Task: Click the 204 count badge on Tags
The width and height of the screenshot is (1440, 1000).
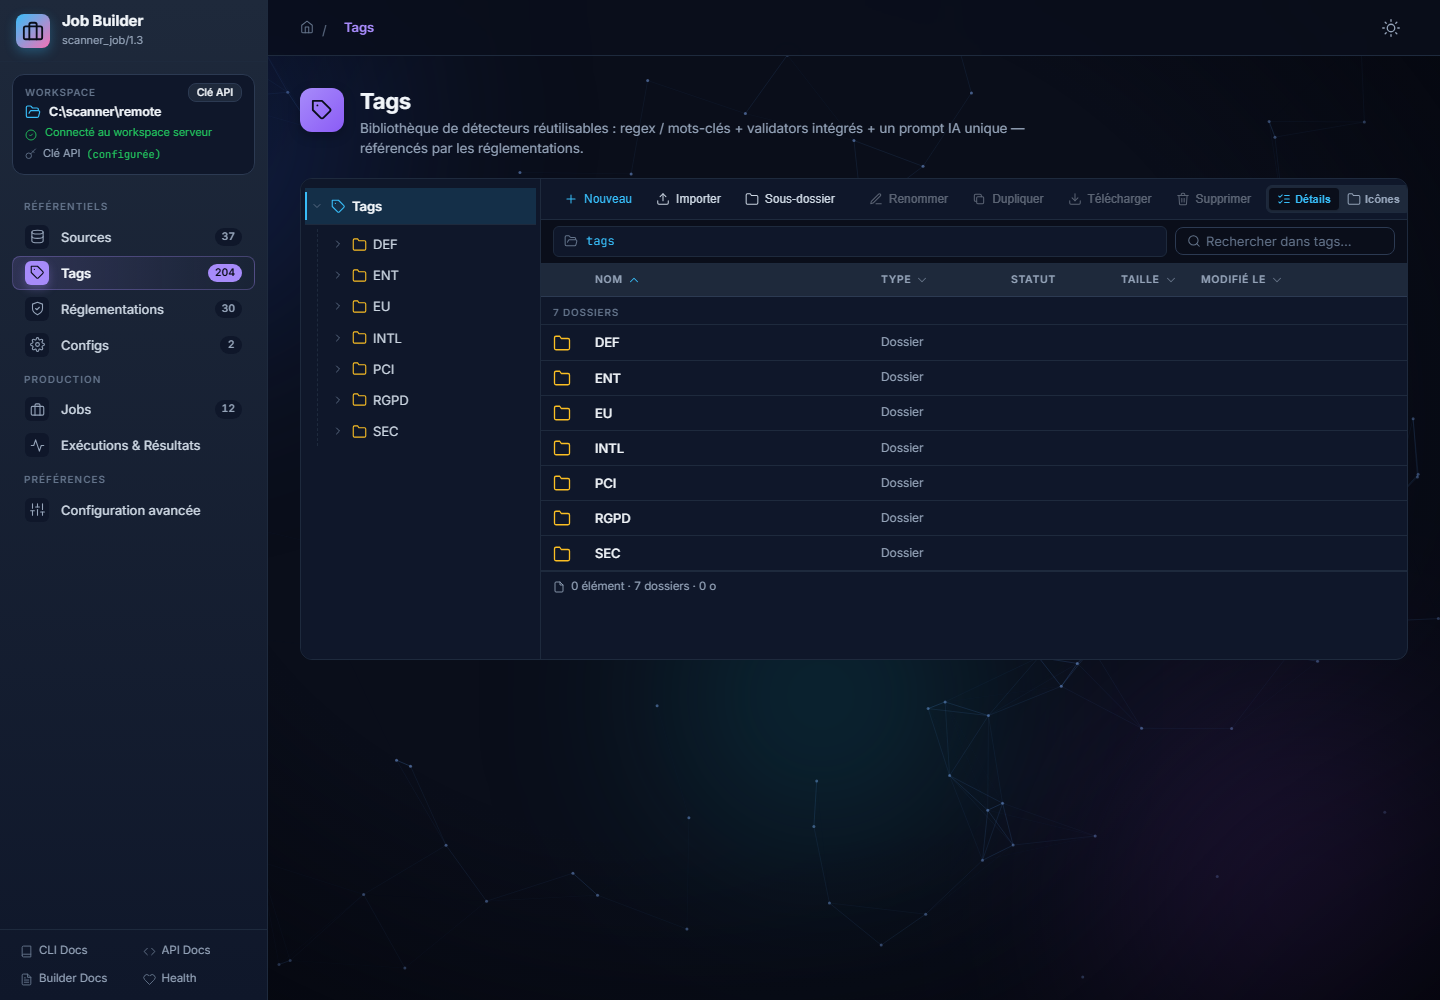Action: coord(225,272)
